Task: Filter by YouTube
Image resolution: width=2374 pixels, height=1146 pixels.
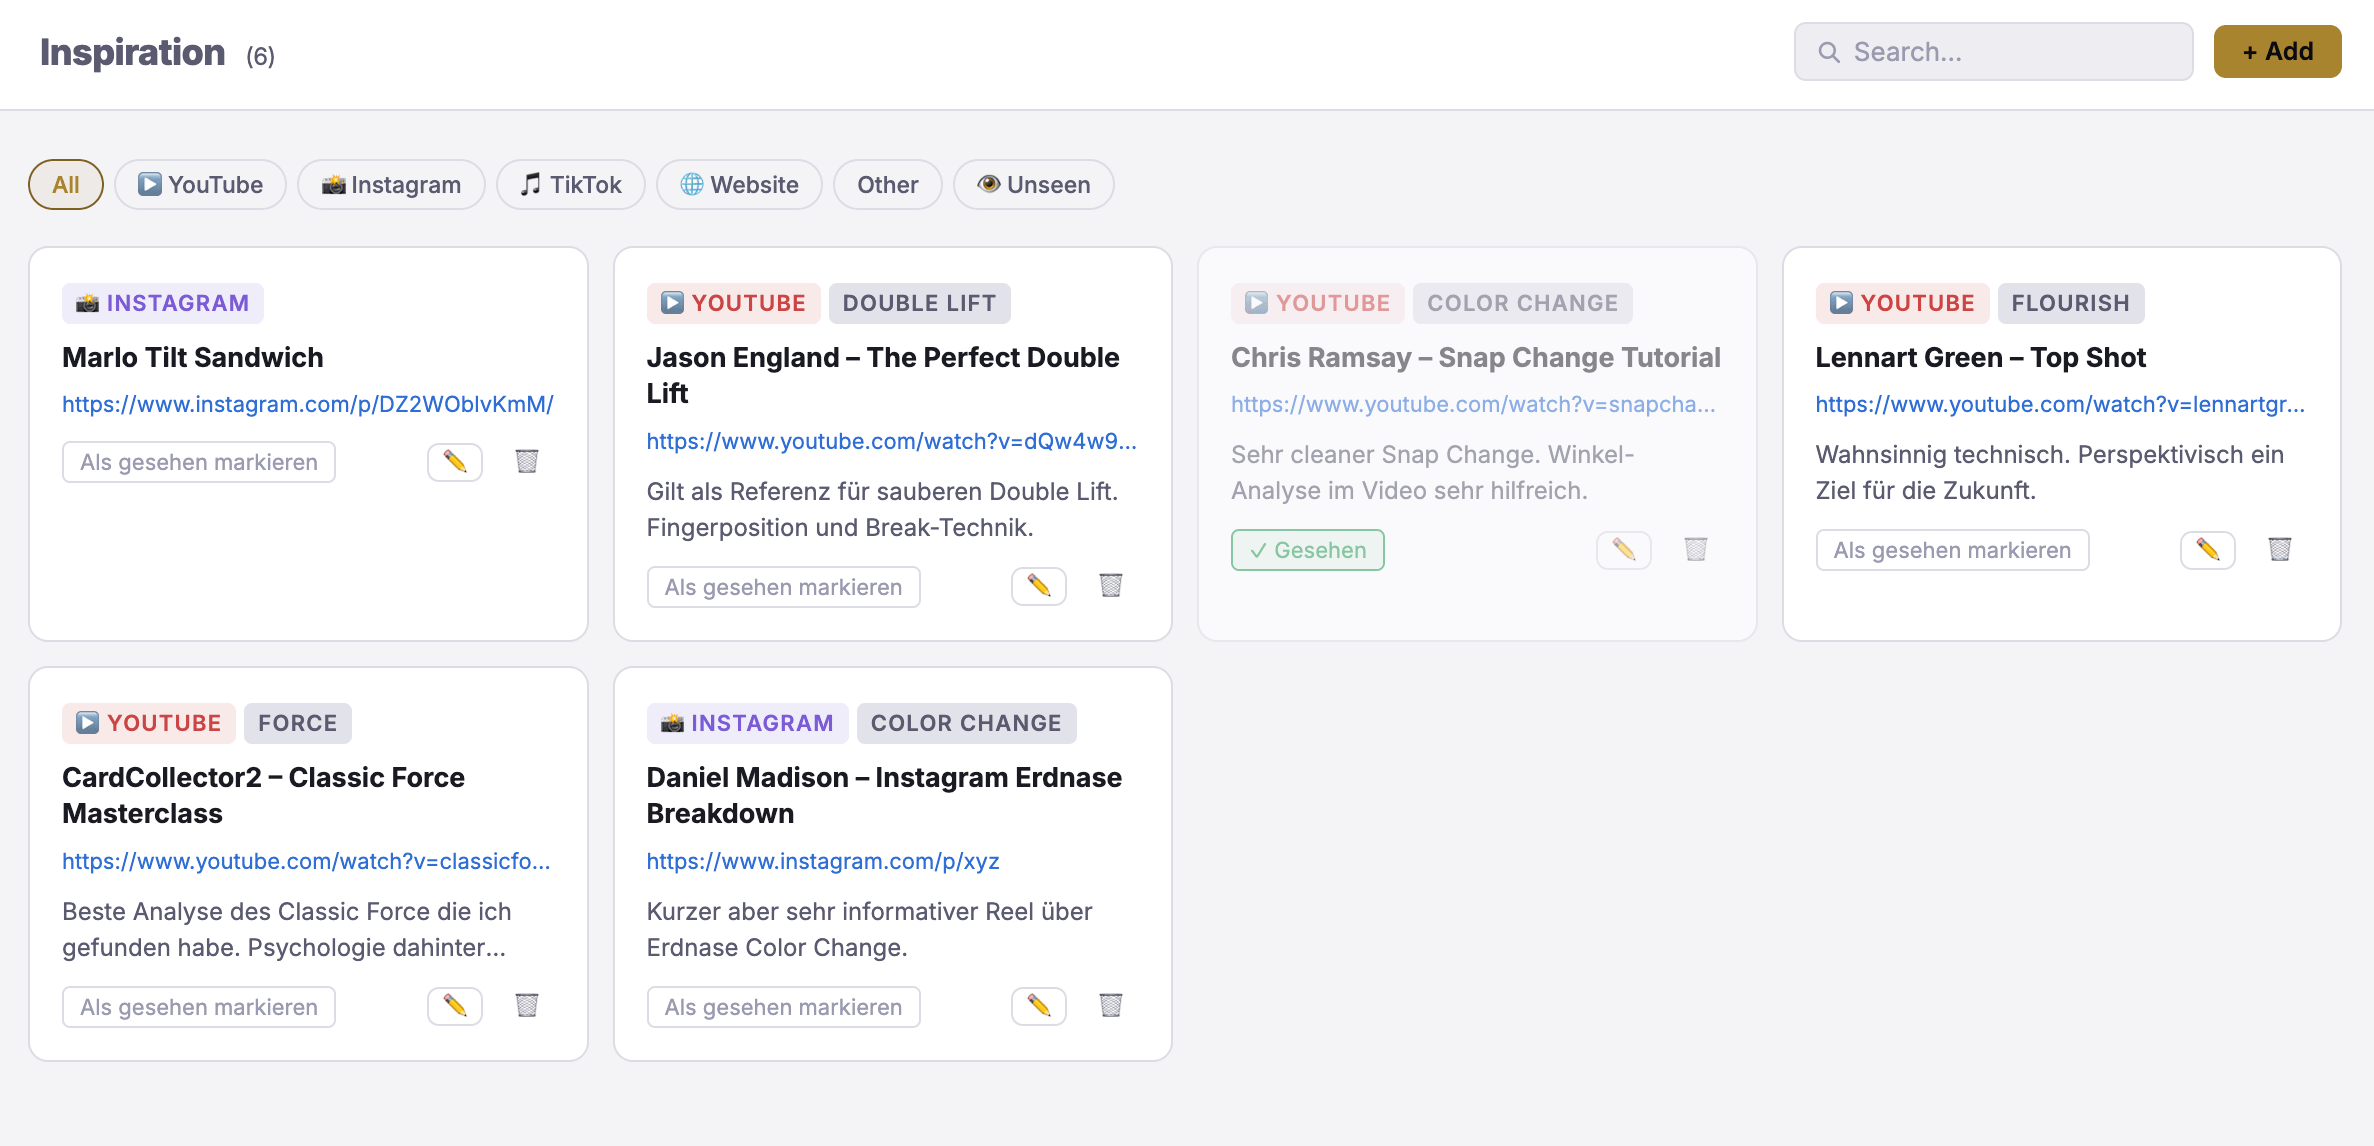Action: (200, 185)
